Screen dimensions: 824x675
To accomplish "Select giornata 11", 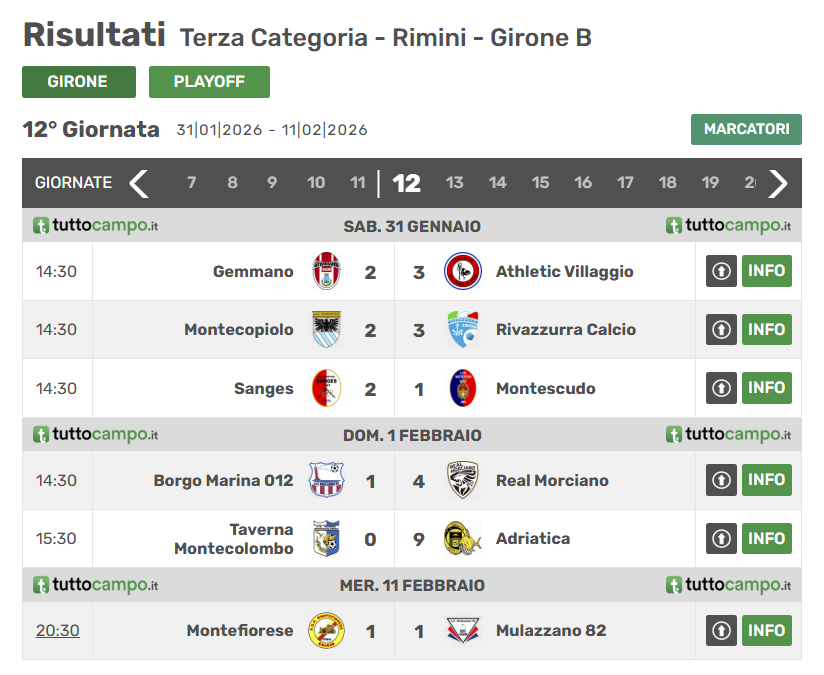I will tap(358, 183).
